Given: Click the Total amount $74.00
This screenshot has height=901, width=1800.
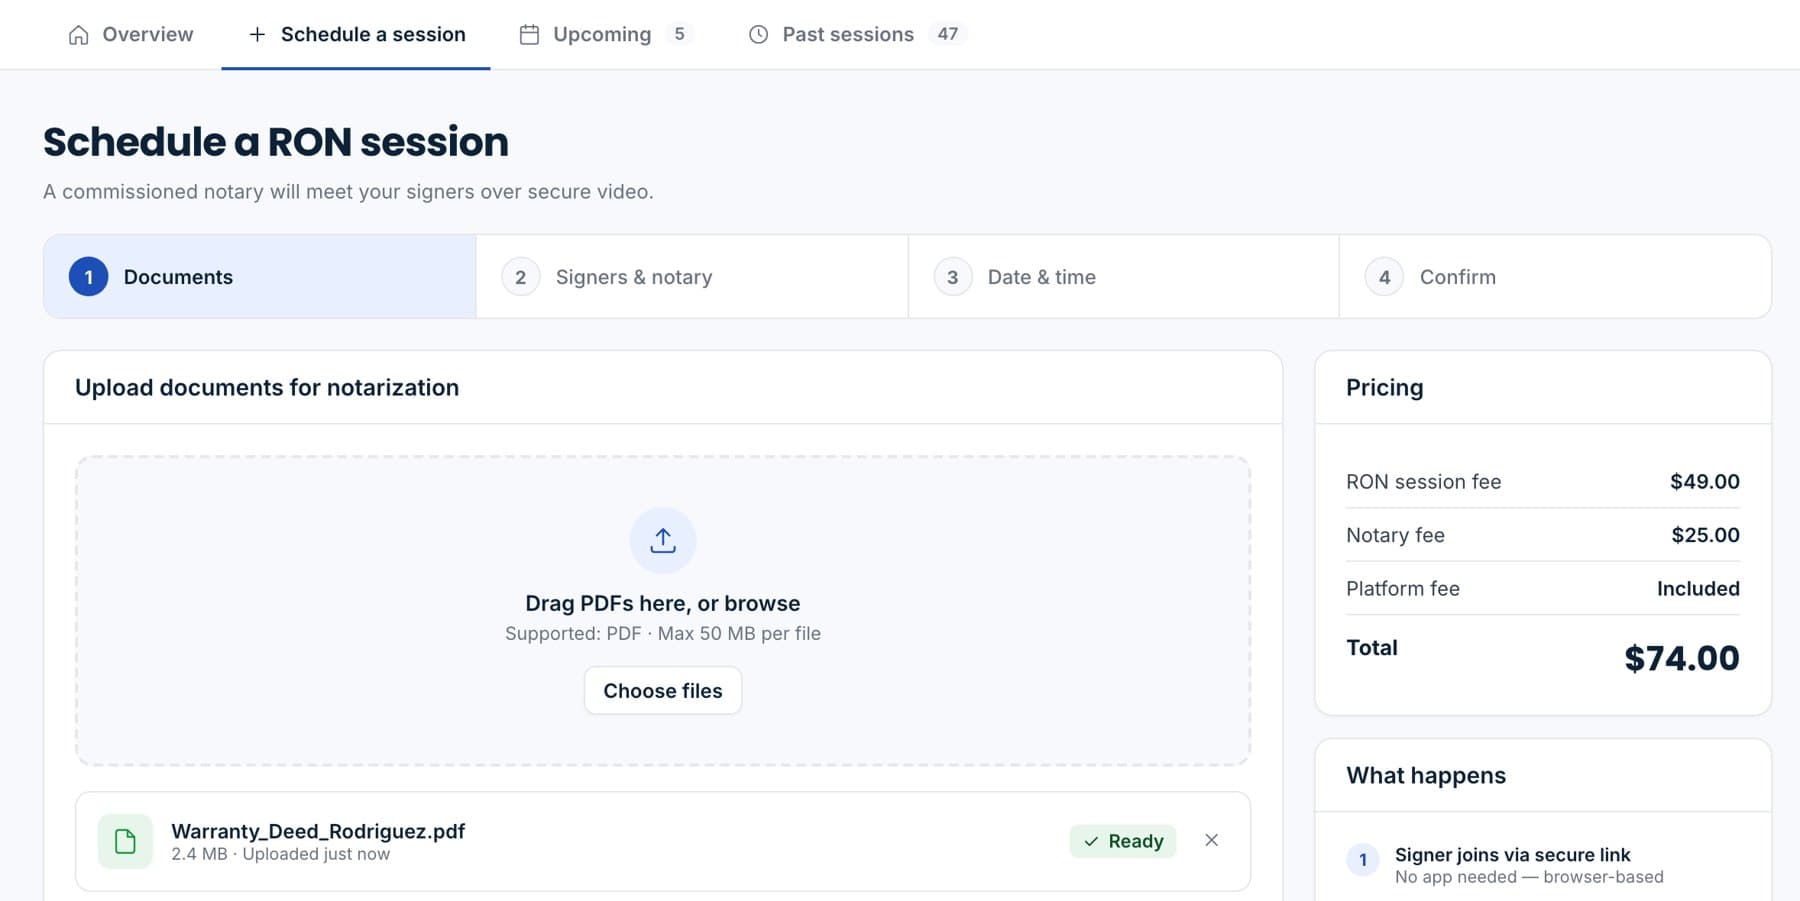Looking at the screenshot, I should pos(1682,658).
